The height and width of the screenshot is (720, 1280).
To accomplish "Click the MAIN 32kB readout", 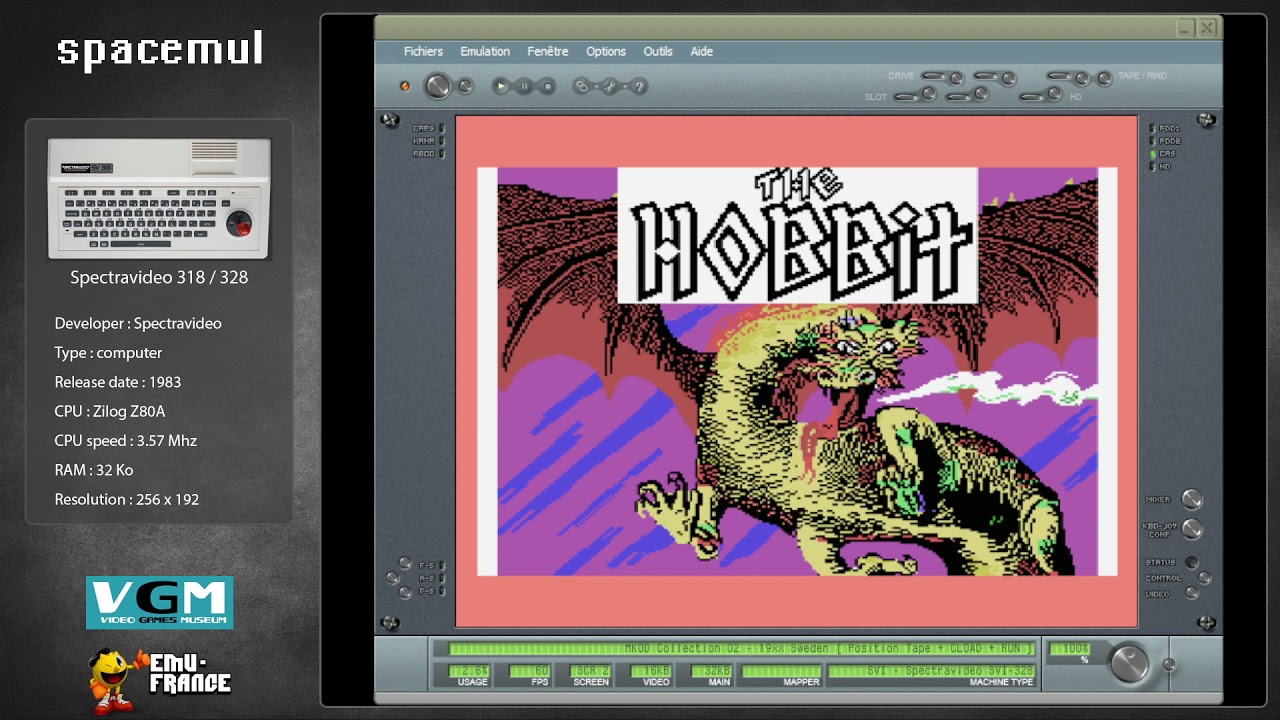I will [x=712, y=671].
